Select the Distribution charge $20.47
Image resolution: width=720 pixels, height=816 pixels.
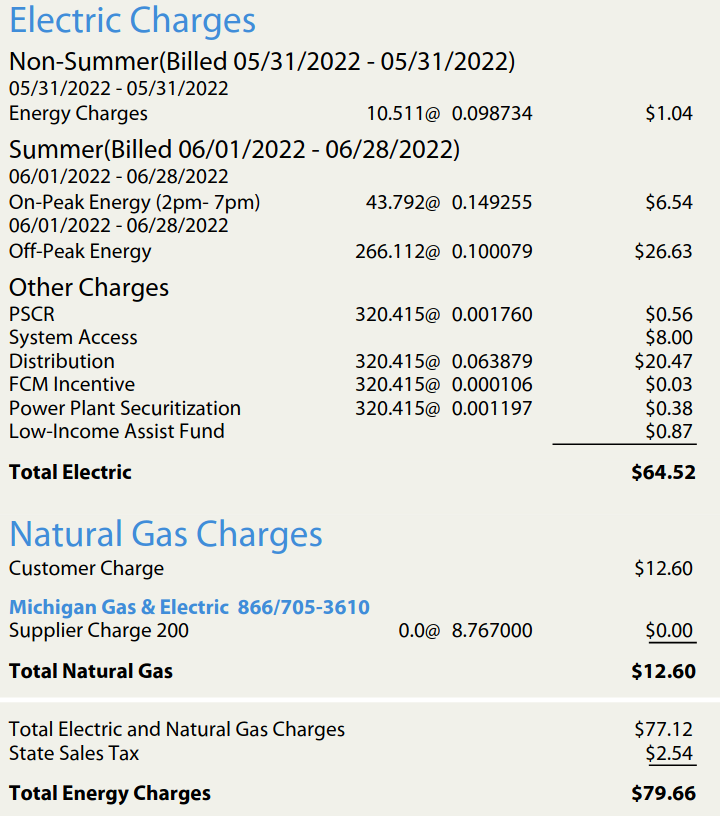[663, 361]
